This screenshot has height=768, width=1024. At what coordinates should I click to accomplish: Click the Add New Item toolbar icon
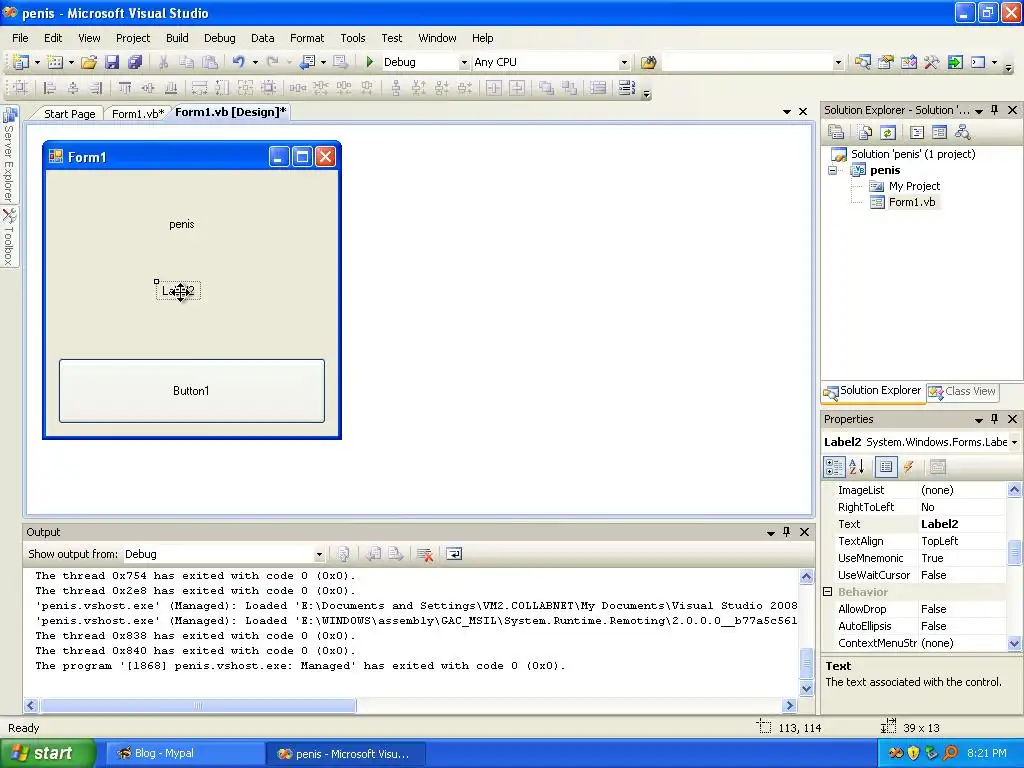pos(55,62)
